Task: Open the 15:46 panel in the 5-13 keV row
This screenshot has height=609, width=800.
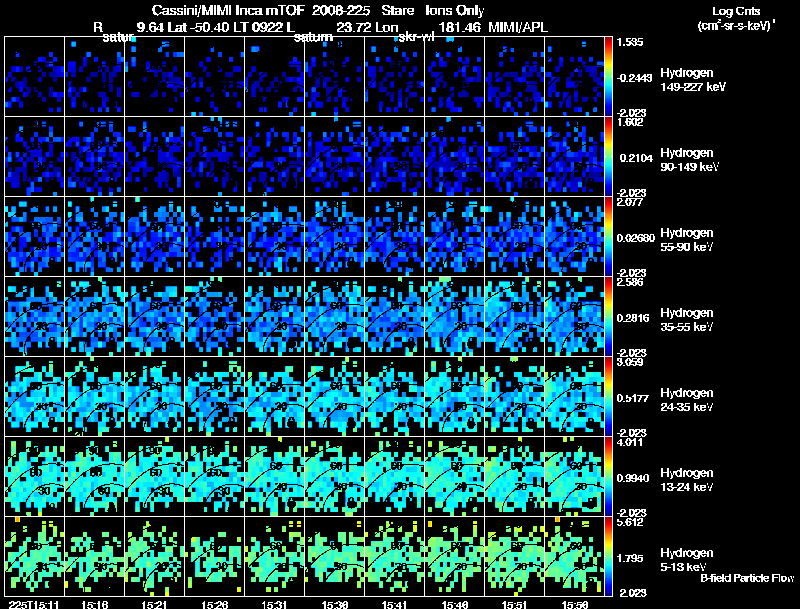Action: (x=455, y=557)
